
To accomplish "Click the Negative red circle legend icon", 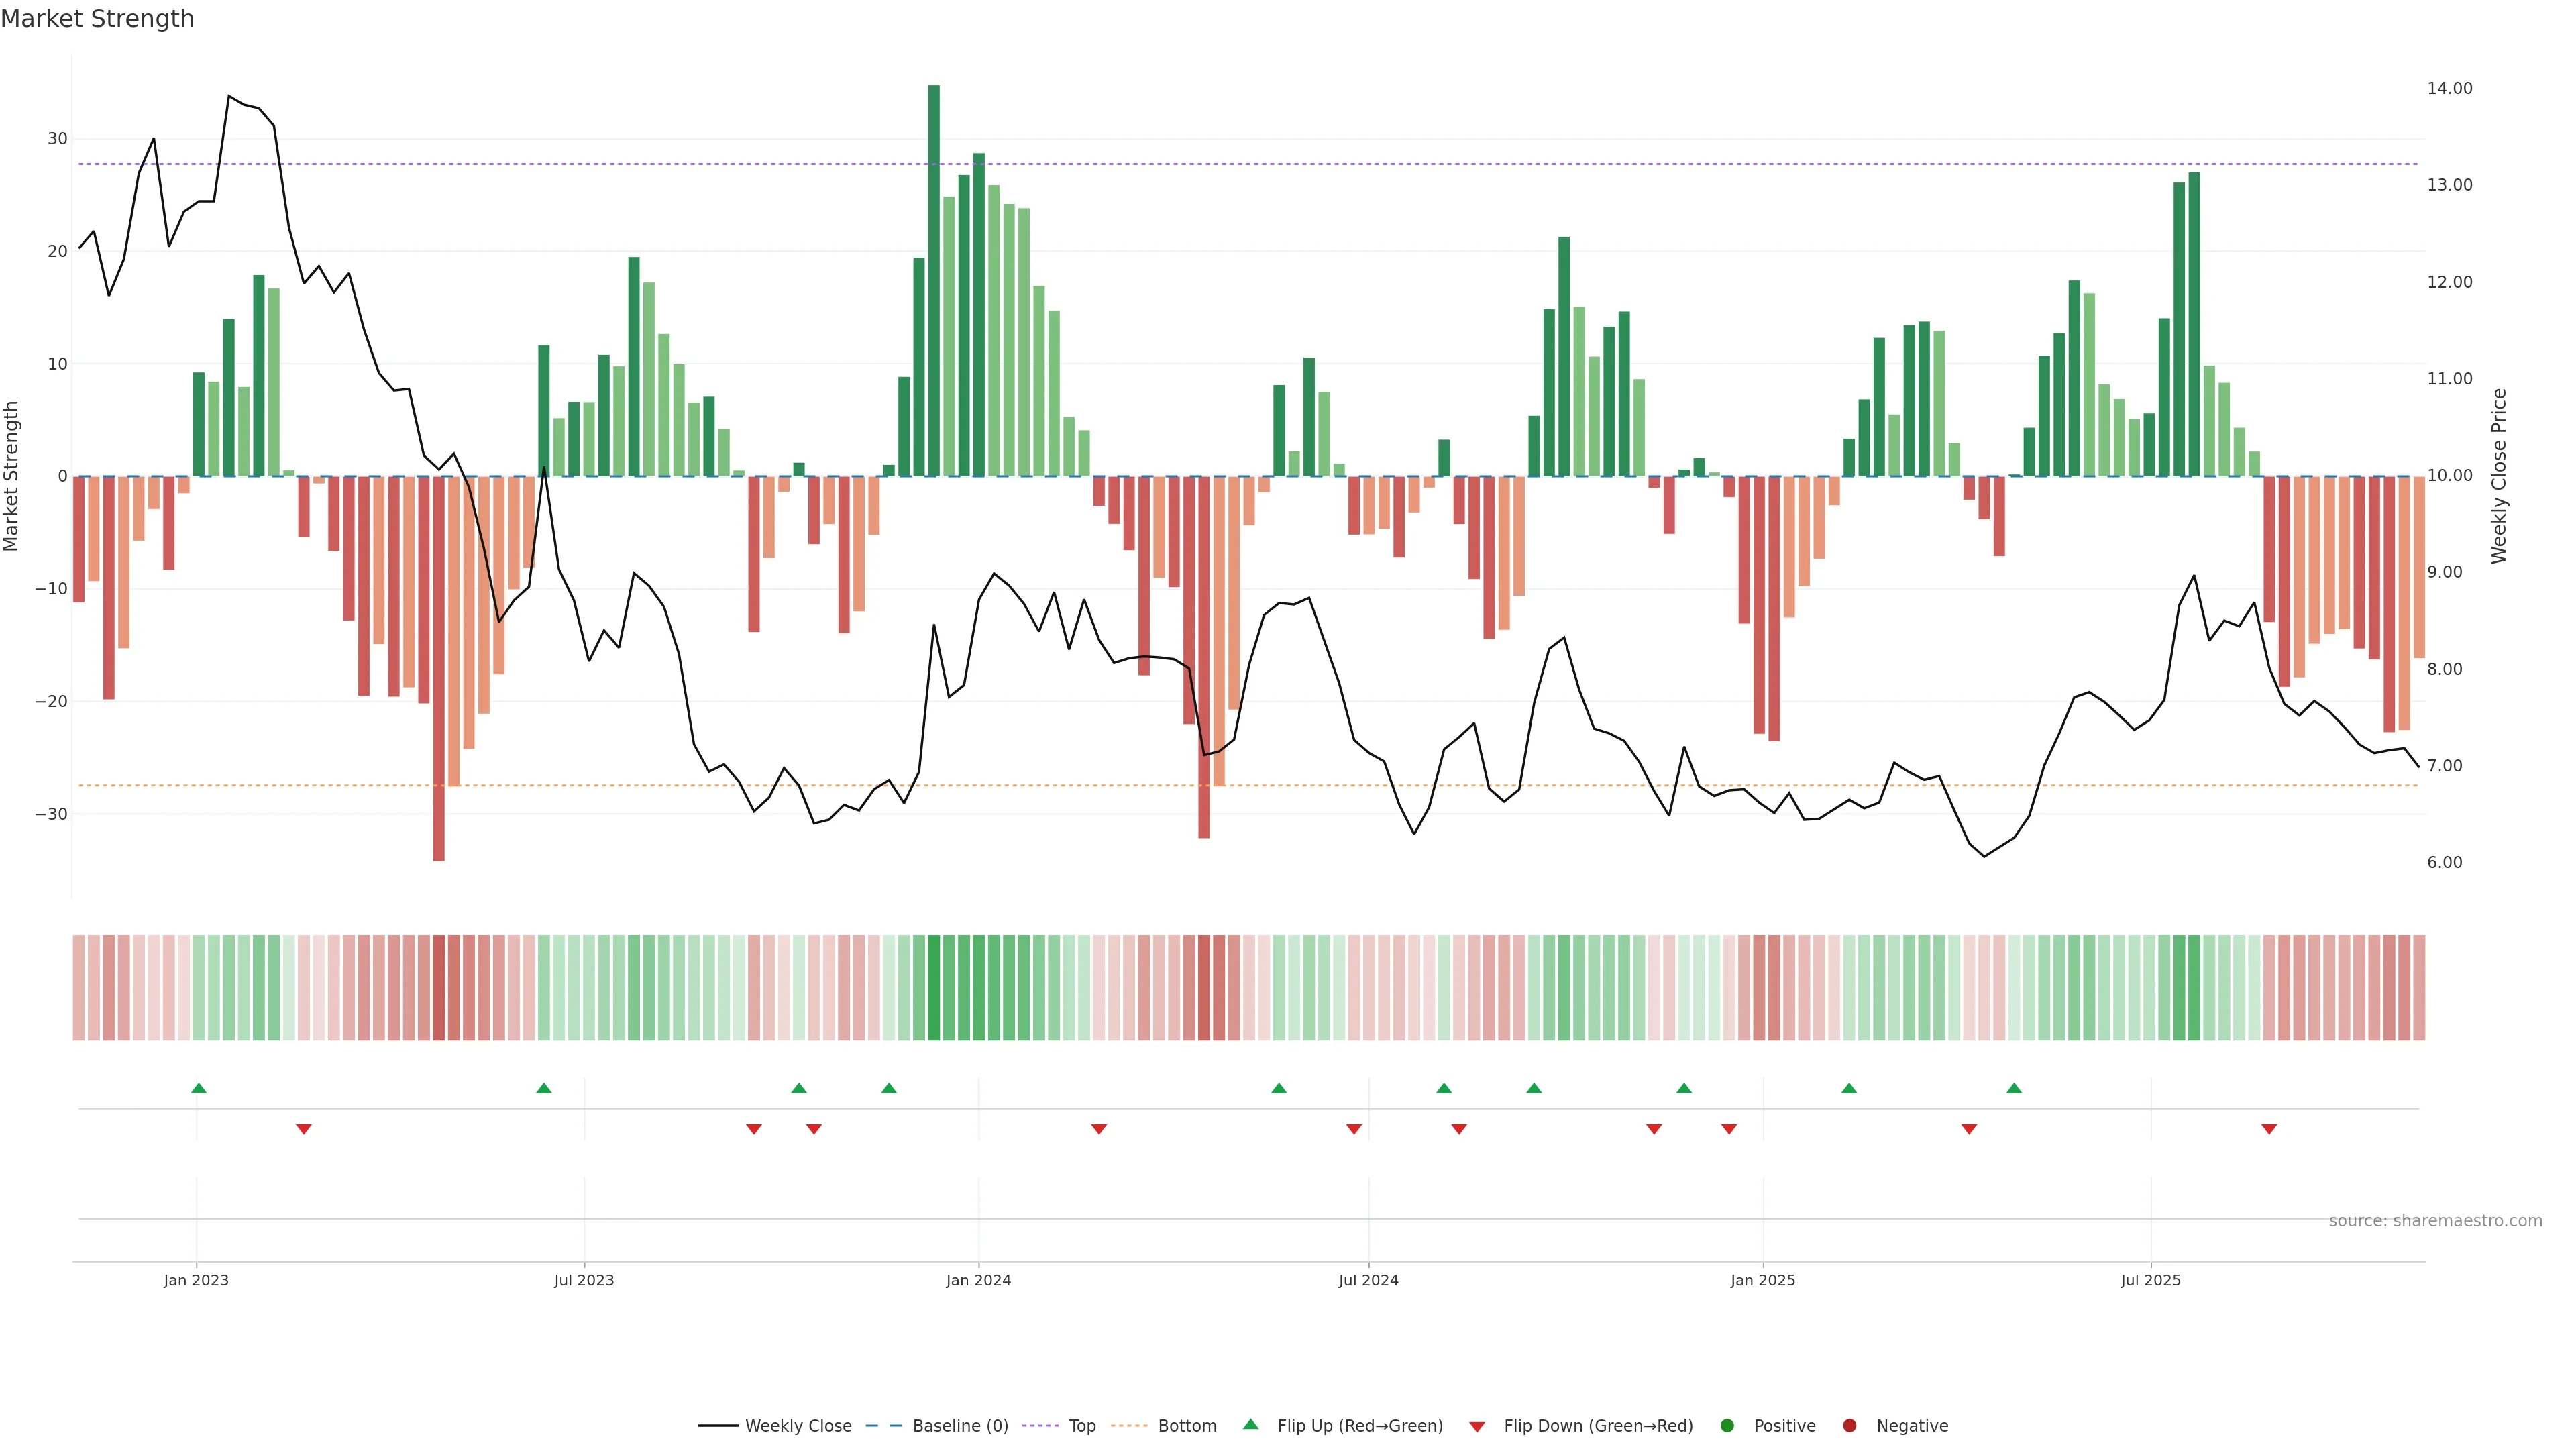I will coord(1849,1426).
